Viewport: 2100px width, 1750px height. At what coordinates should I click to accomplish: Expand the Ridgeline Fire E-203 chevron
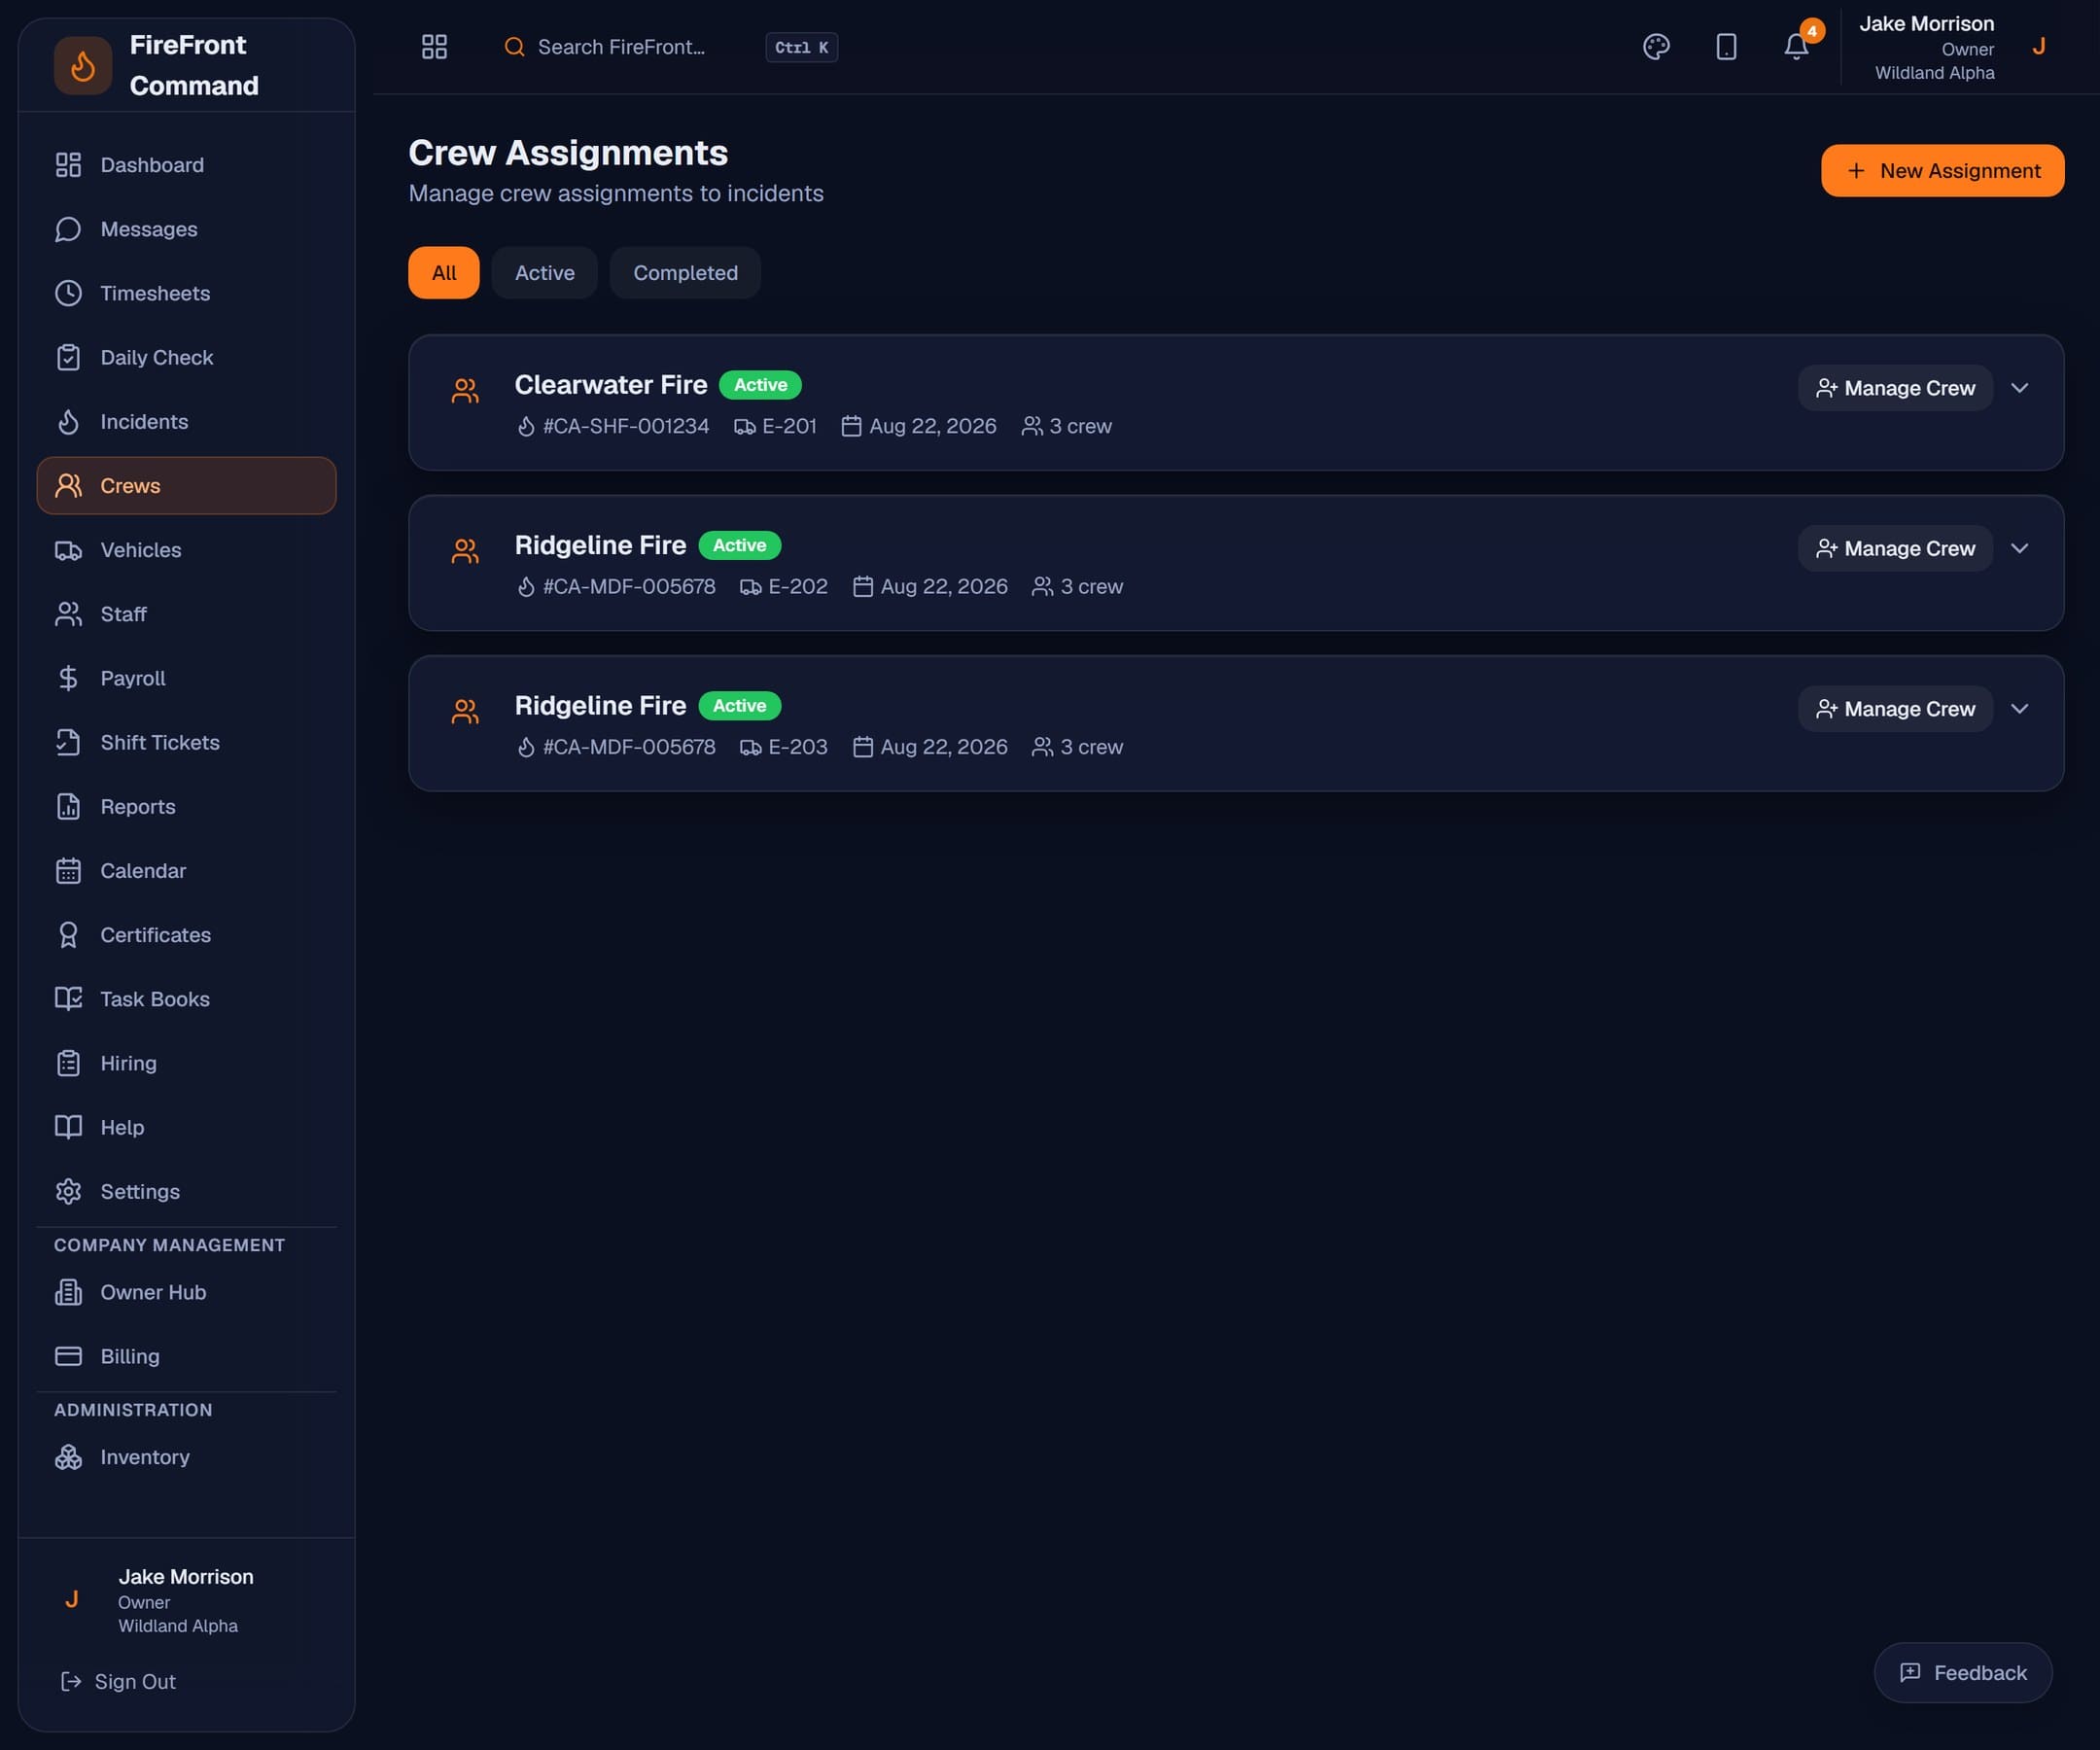click(2019, 709)
